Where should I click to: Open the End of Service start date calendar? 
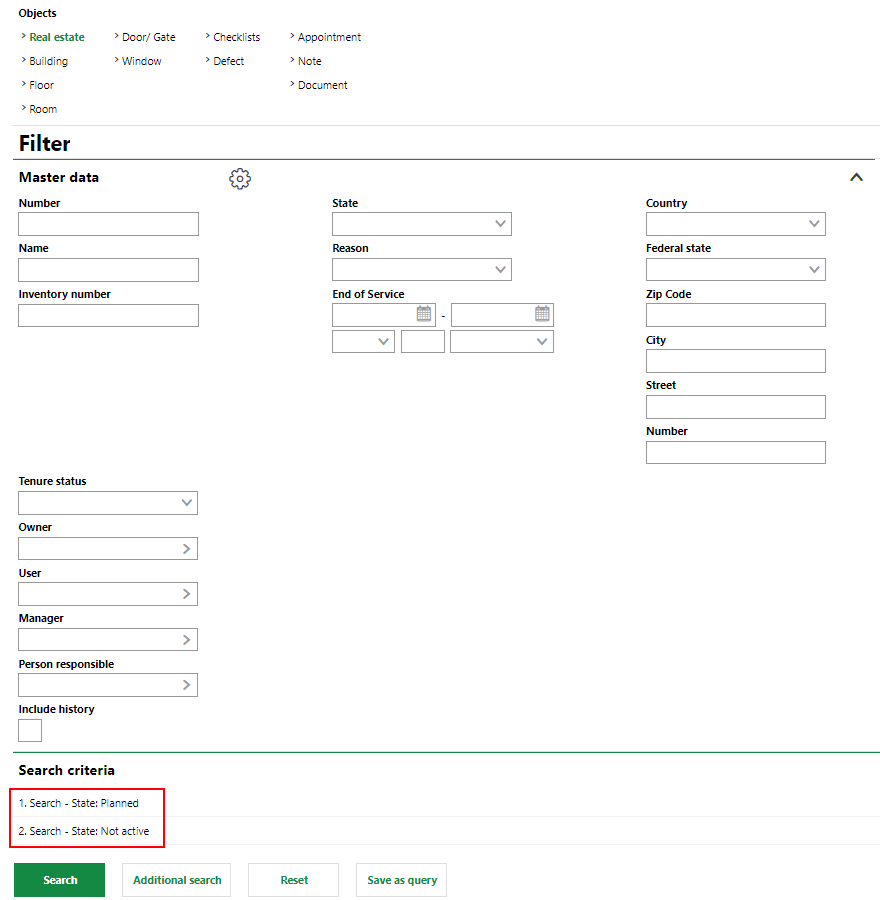pyautogui.click(x=424, y=314)
